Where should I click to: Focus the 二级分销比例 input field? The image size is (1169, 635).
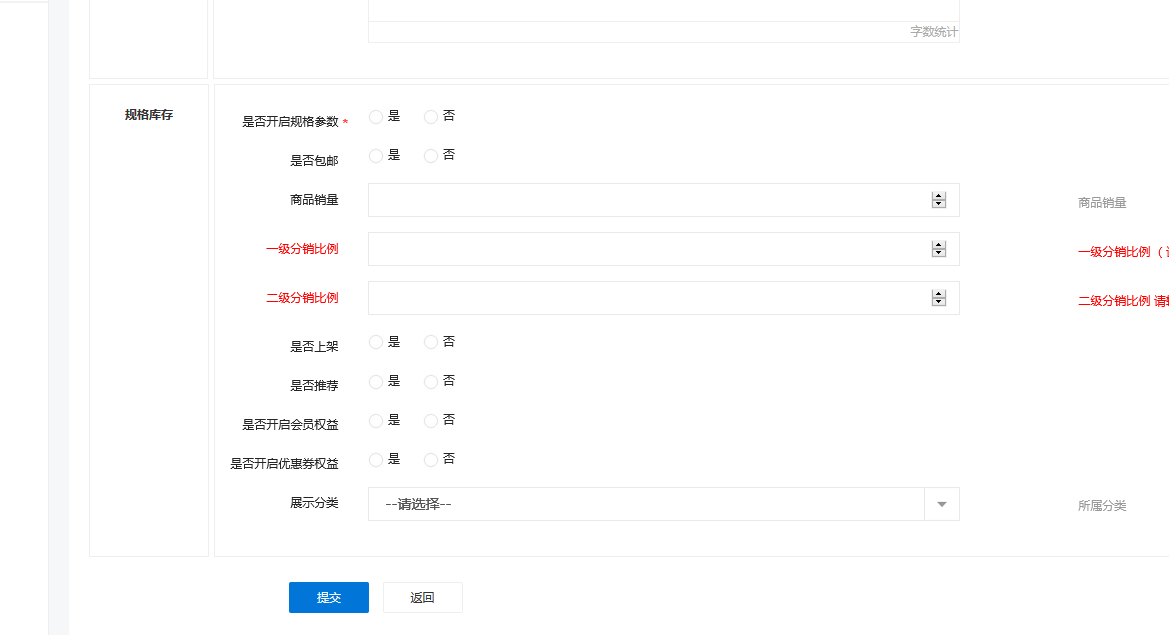664,298
